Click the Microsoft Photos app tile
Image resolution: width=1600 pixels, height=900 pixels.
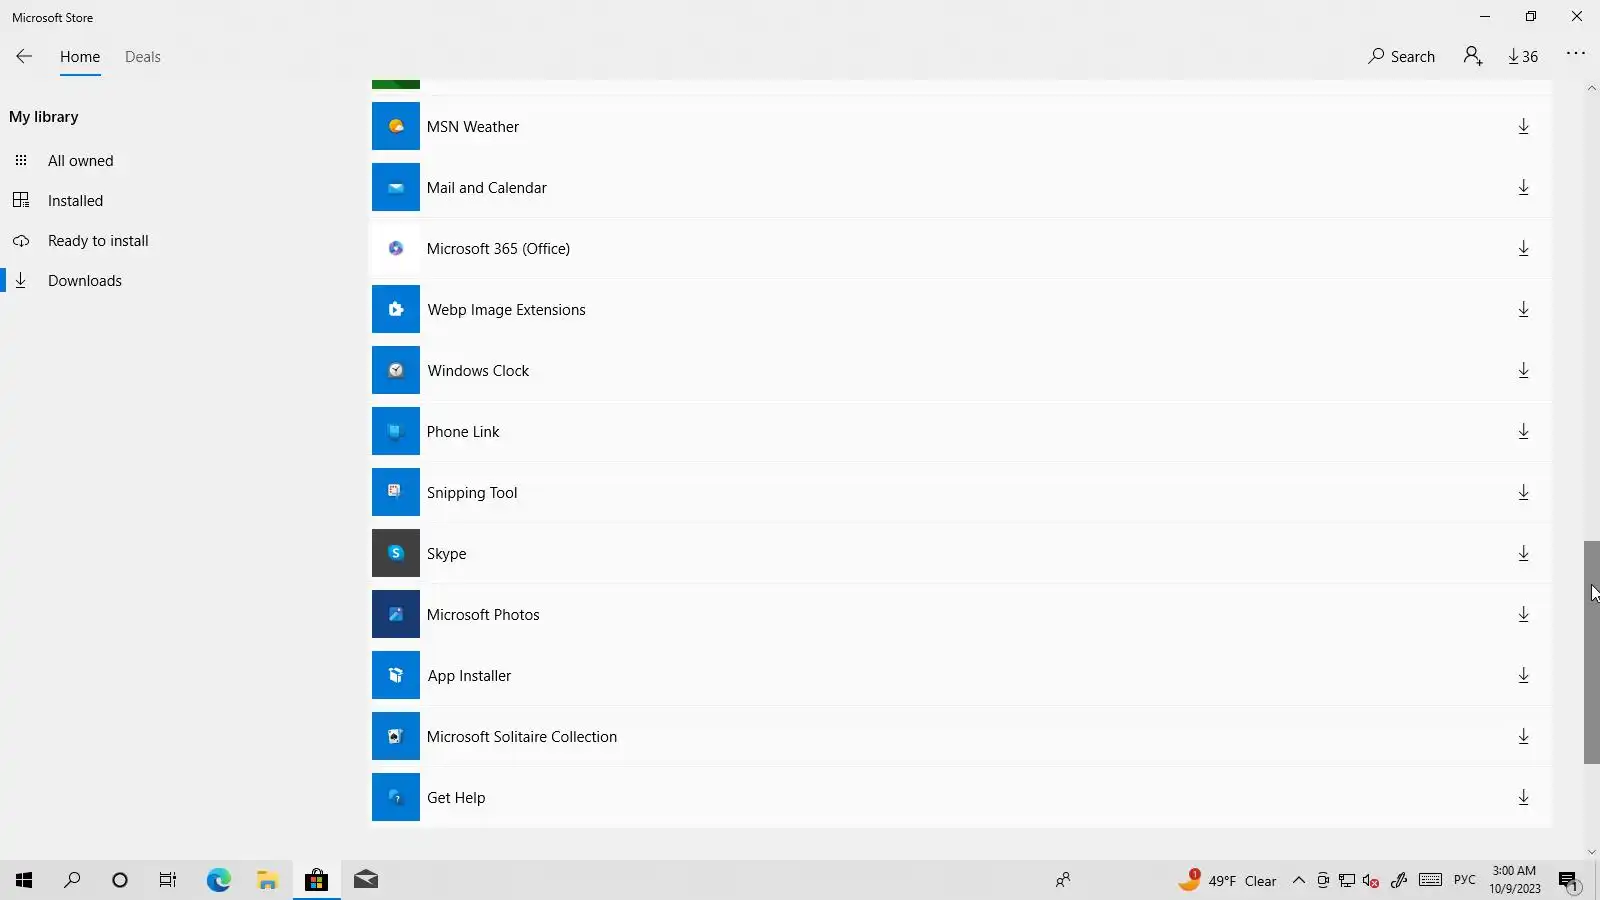pos(396,615)
